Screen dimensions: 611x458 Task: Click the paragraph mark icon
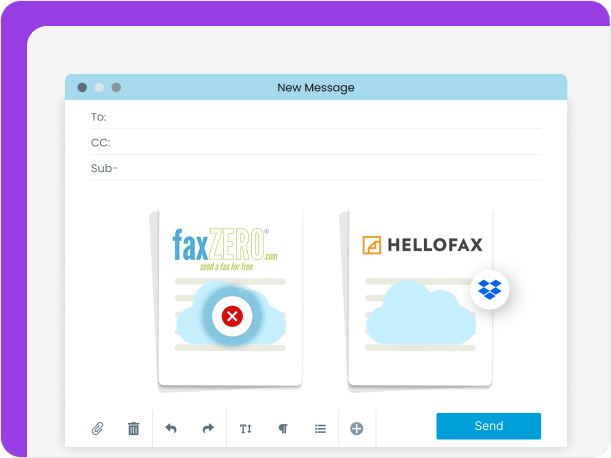(x=283, y=429)
